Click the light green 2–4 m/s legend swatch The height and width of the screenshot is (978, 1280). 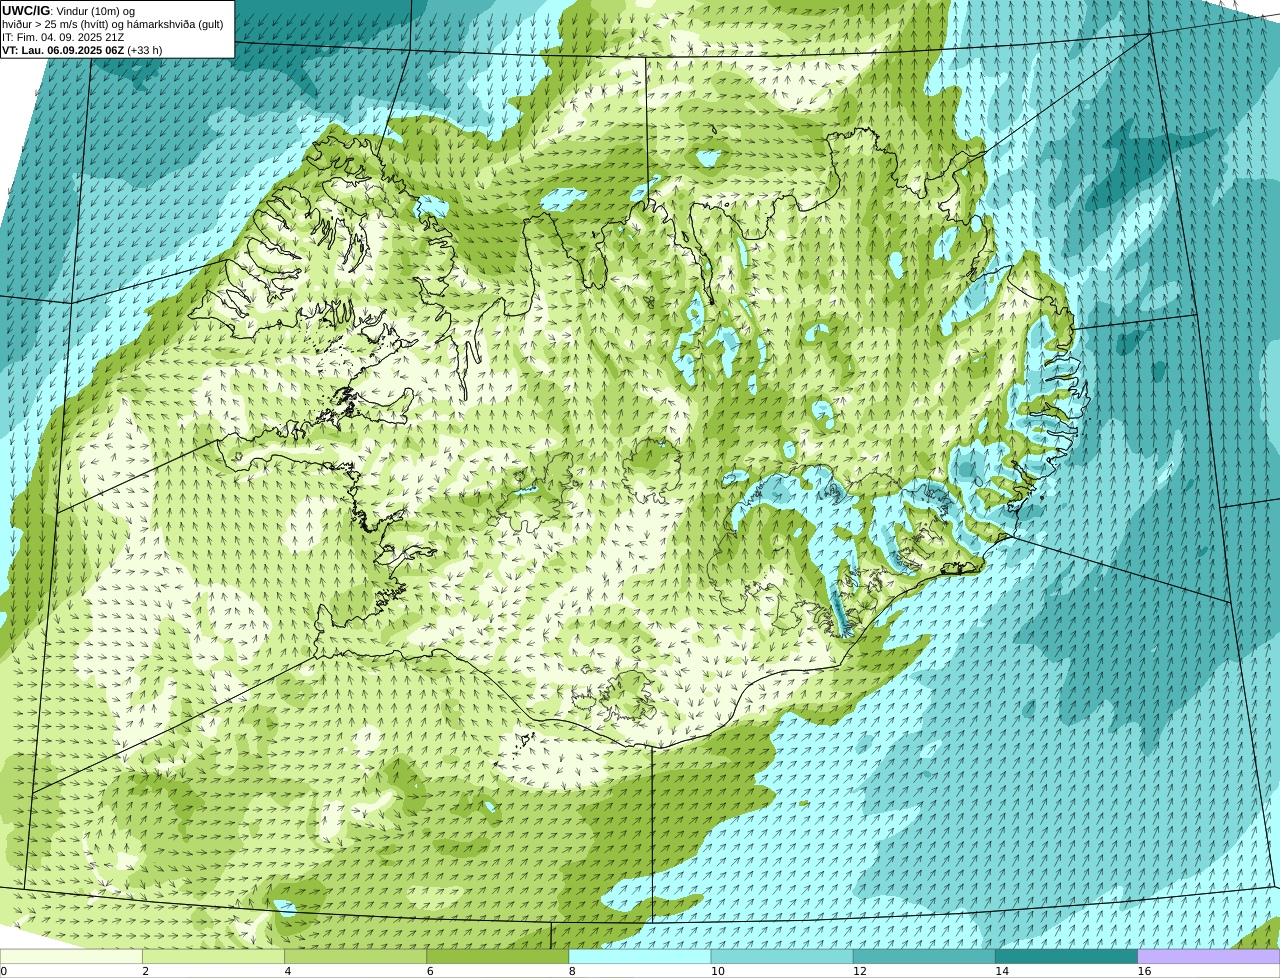[x=214, y=957]
